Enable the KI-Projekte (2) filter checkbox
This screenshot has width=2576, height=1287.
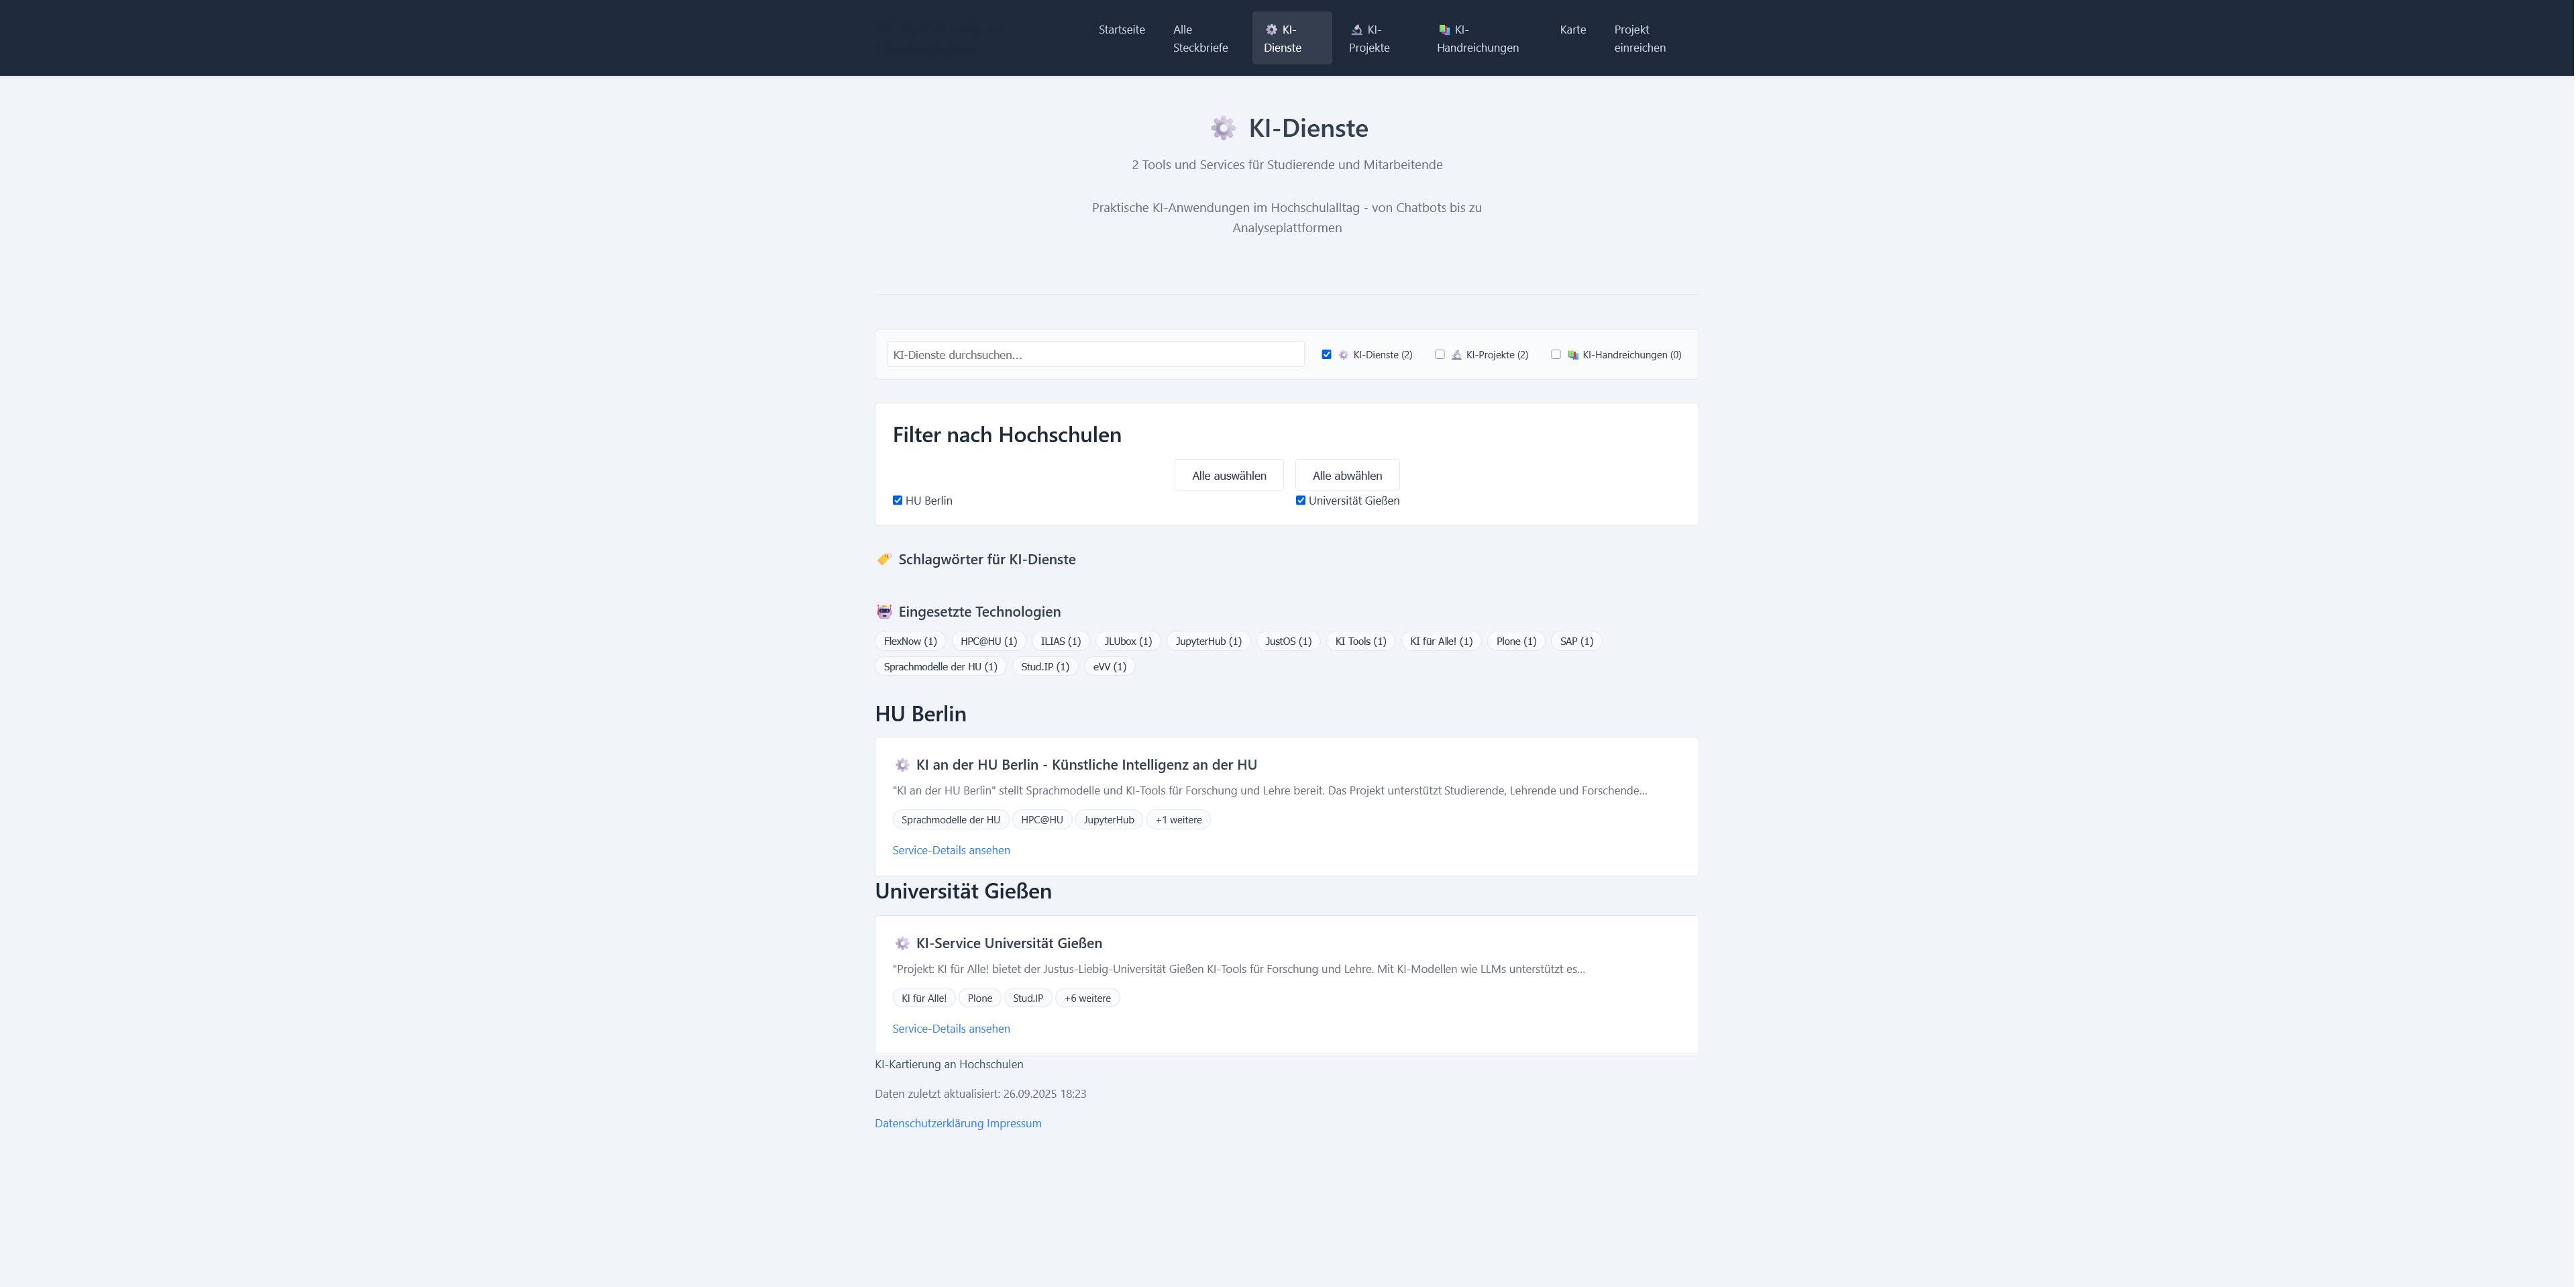[x=1440, y=354]
